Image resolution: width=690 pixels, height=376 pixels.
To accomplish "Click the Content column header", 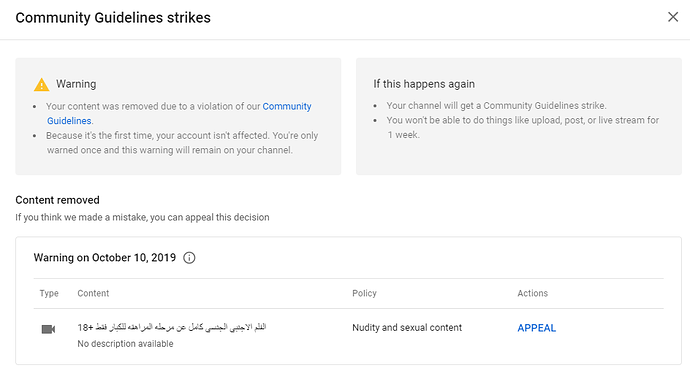I will pyautogui.click(x=93, y=293).
